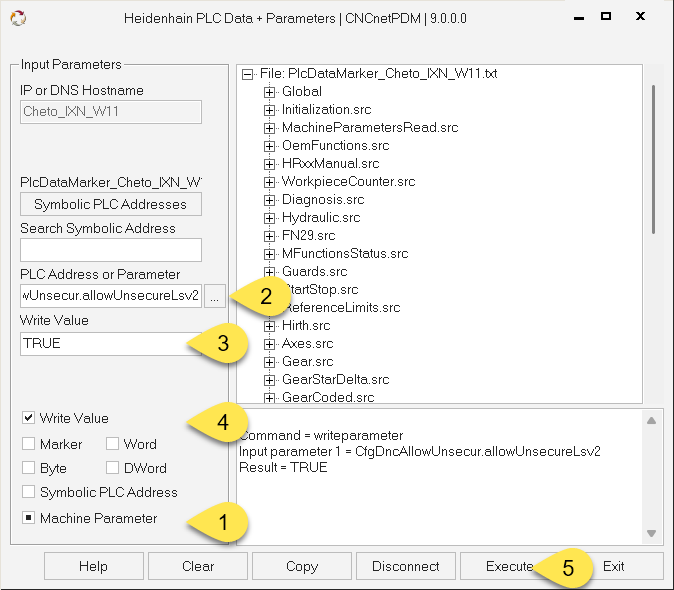Select the Diagnosis.src tree item
The width and height of the screenshot is (674, 590).
point(322,200)
